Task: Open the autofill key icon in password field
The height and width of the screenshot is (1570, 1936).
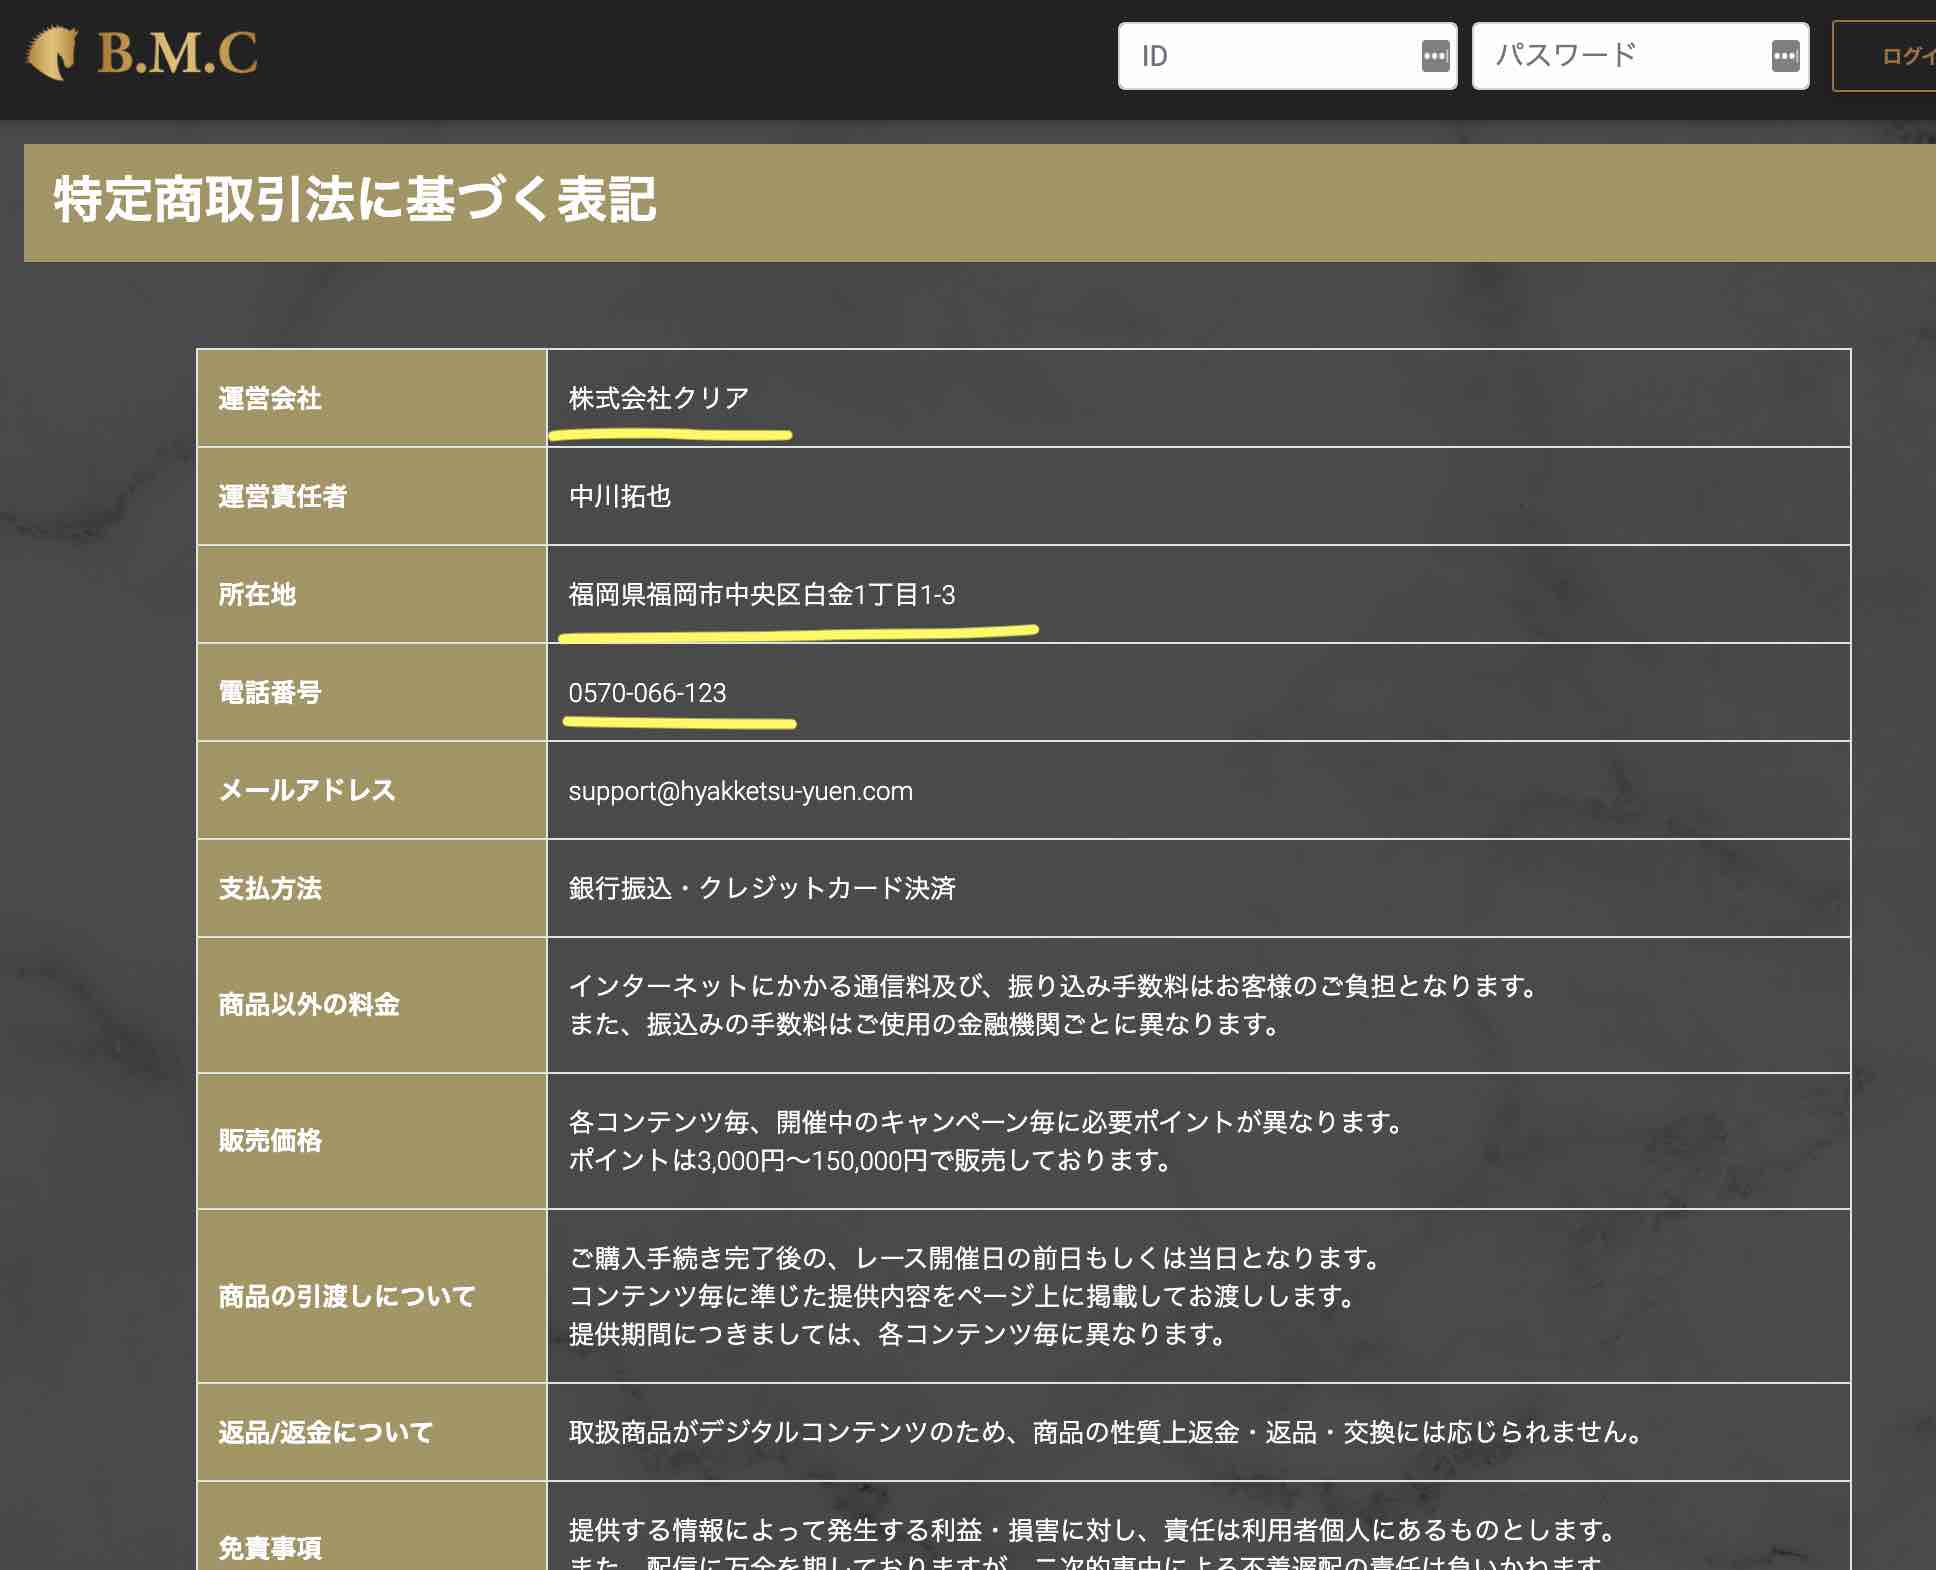Action: pyautogui.click(x=1785, y=56)
